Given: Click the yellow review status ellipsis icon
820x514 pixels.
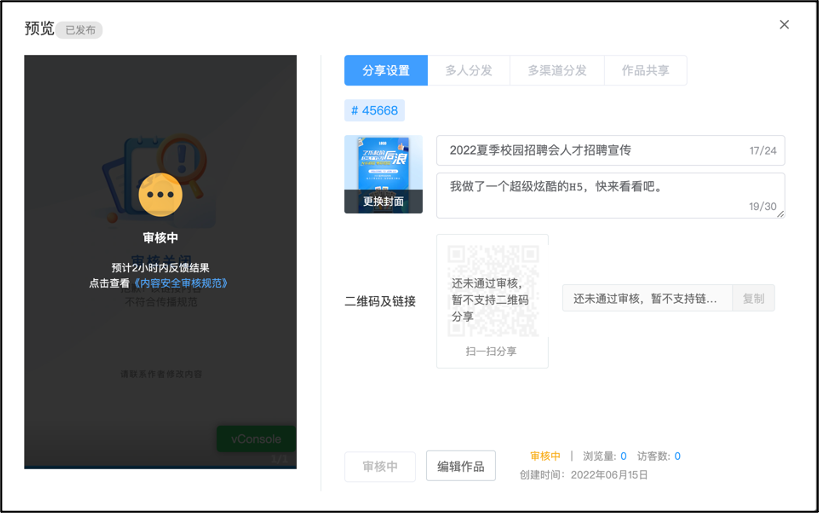Looking at the screenshot, I should [x=160, y=195].
